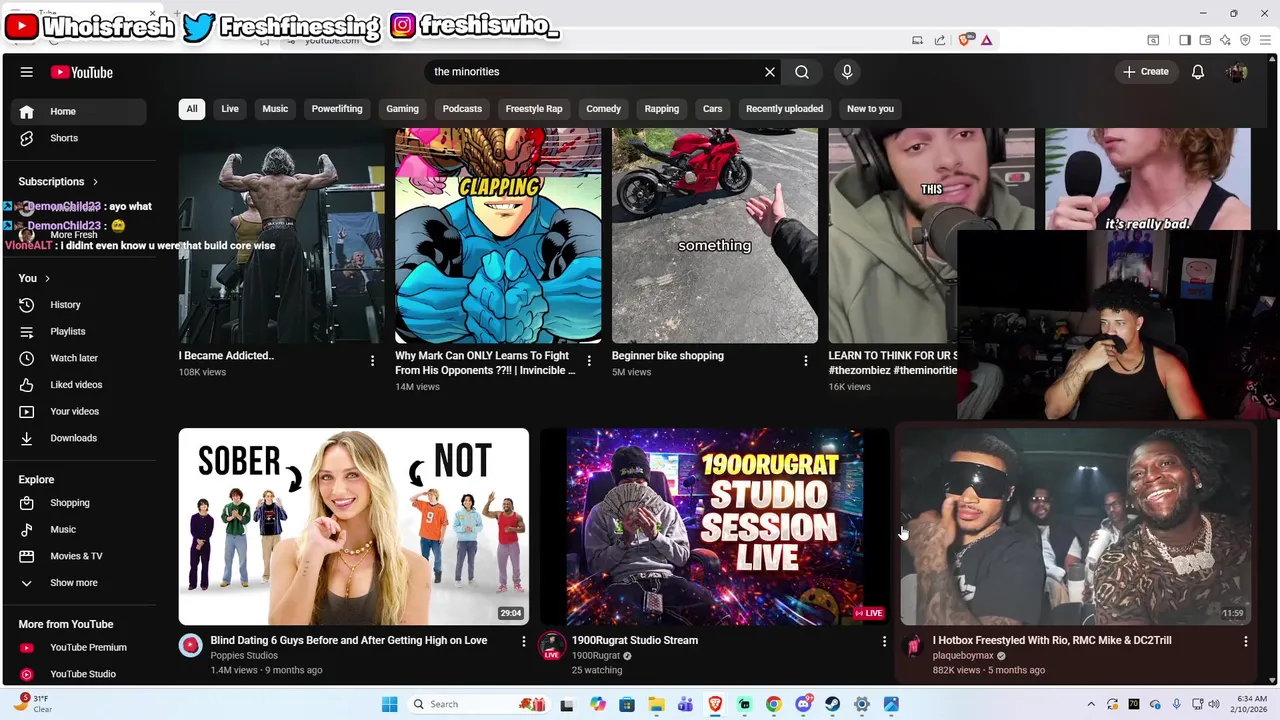Click the magnifier search button

802,72
